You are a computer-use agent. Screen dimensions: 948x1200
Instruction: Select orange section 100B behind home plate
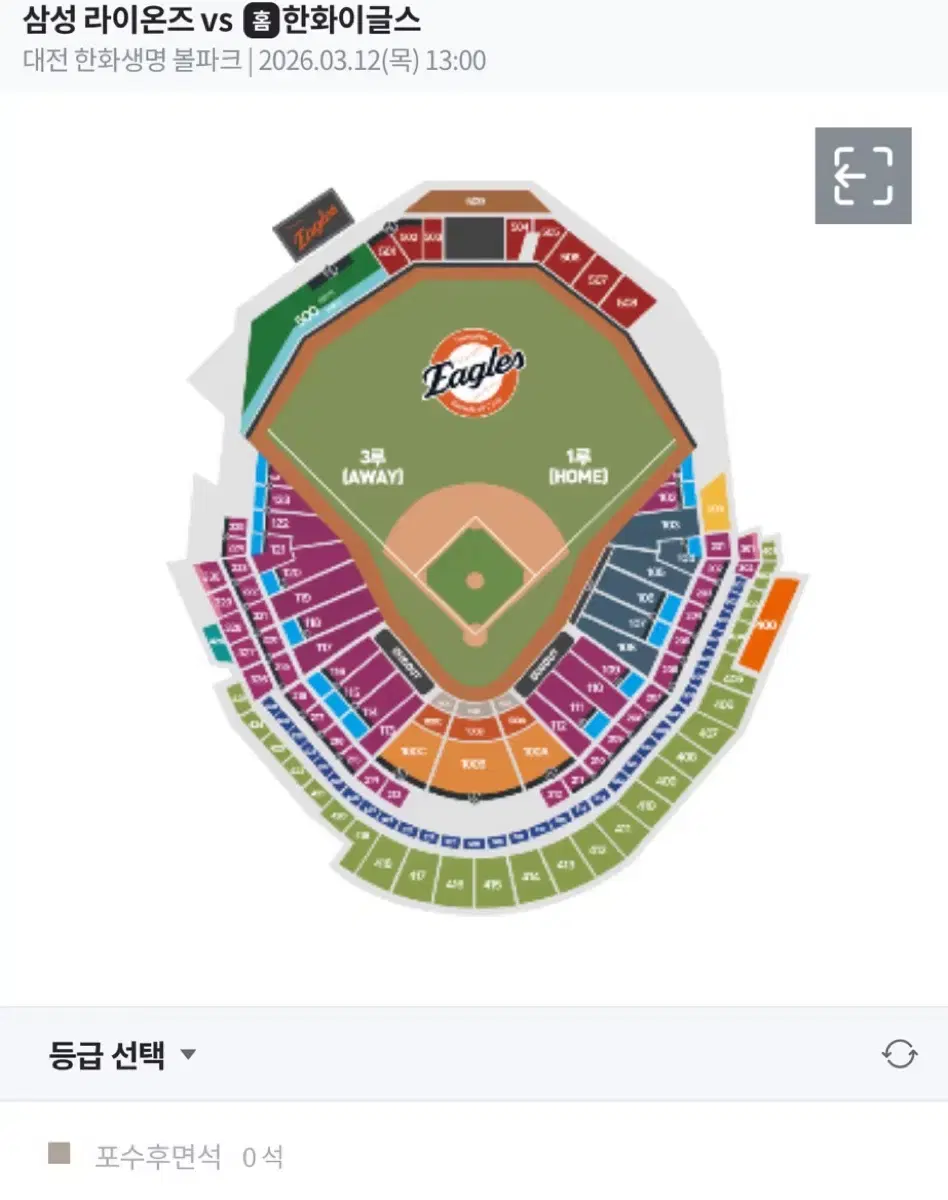(474, 766)
